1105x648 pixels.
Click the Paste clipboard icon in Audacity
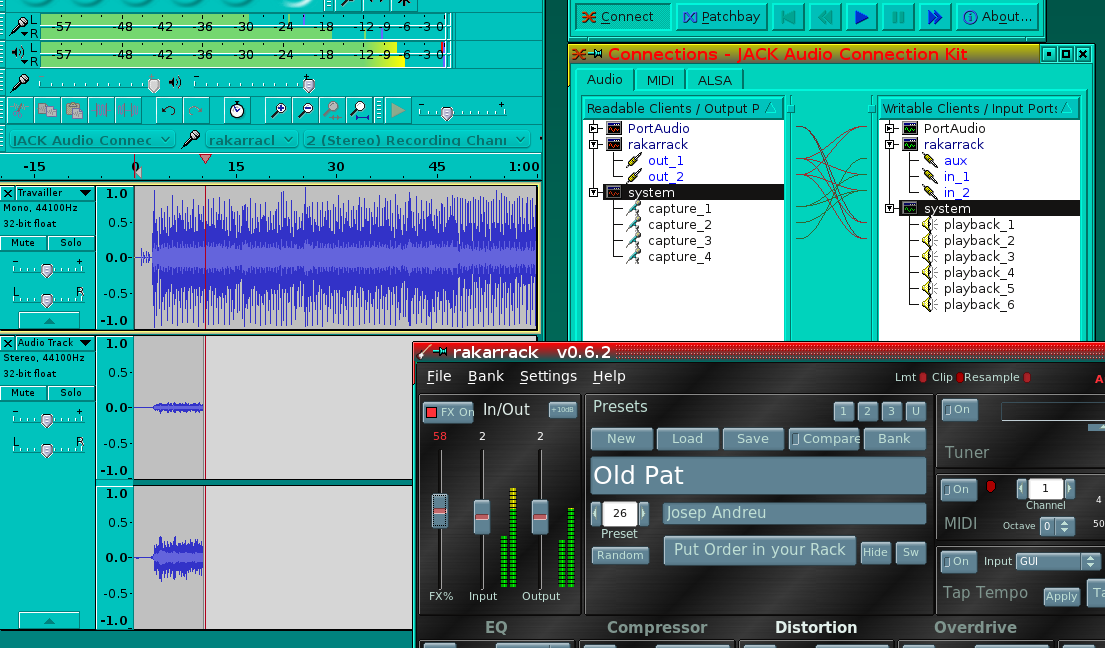coord(74,111)
